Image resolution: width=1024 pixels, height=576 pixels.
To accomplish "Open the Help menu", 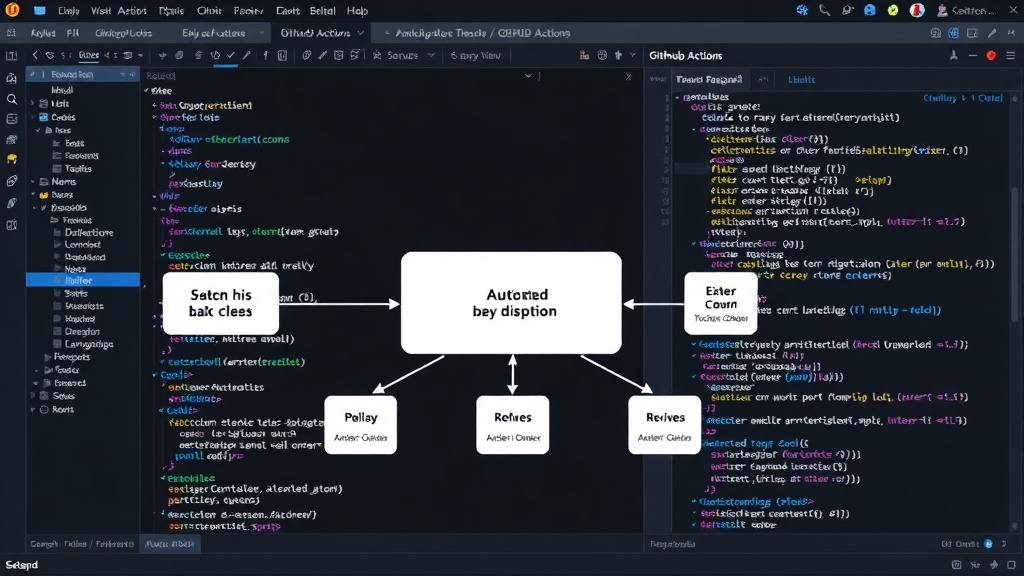I will pos(357,10).
